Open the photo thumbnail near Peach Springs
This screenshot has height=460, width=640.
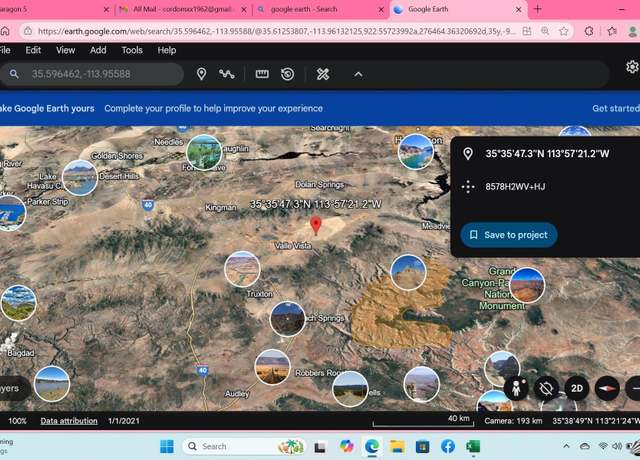tap(288, 319)
